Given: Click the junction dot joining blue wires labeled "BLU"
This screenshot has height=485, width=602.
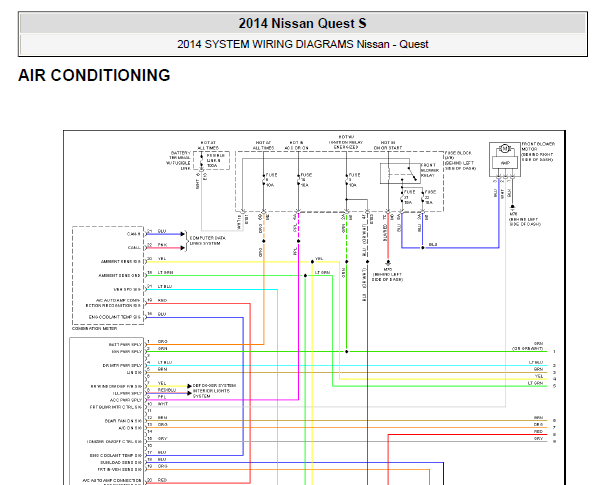Looking at the screenshot, I should point(423,248).
